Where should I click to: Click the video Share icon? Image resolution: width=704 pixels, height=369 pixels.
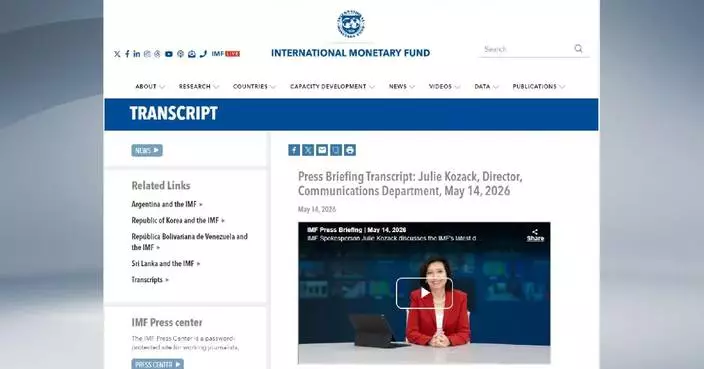(x=535, y=235)
